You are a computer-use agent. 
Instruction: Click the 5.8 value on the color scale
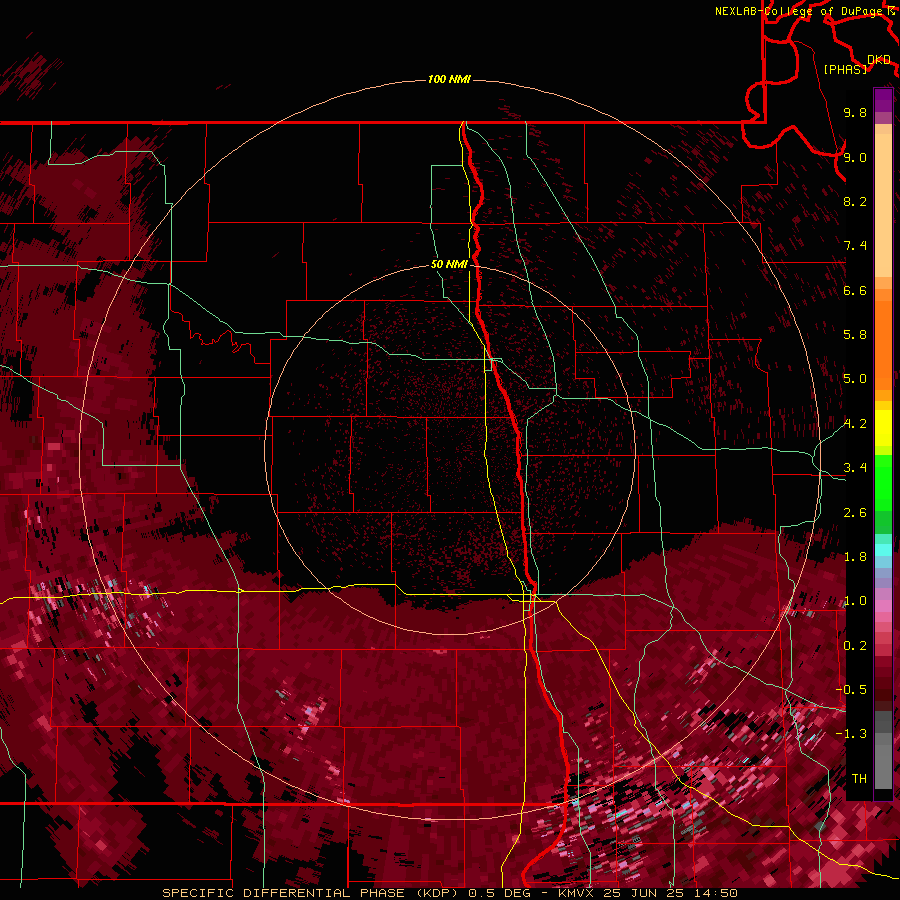[855, 335]
